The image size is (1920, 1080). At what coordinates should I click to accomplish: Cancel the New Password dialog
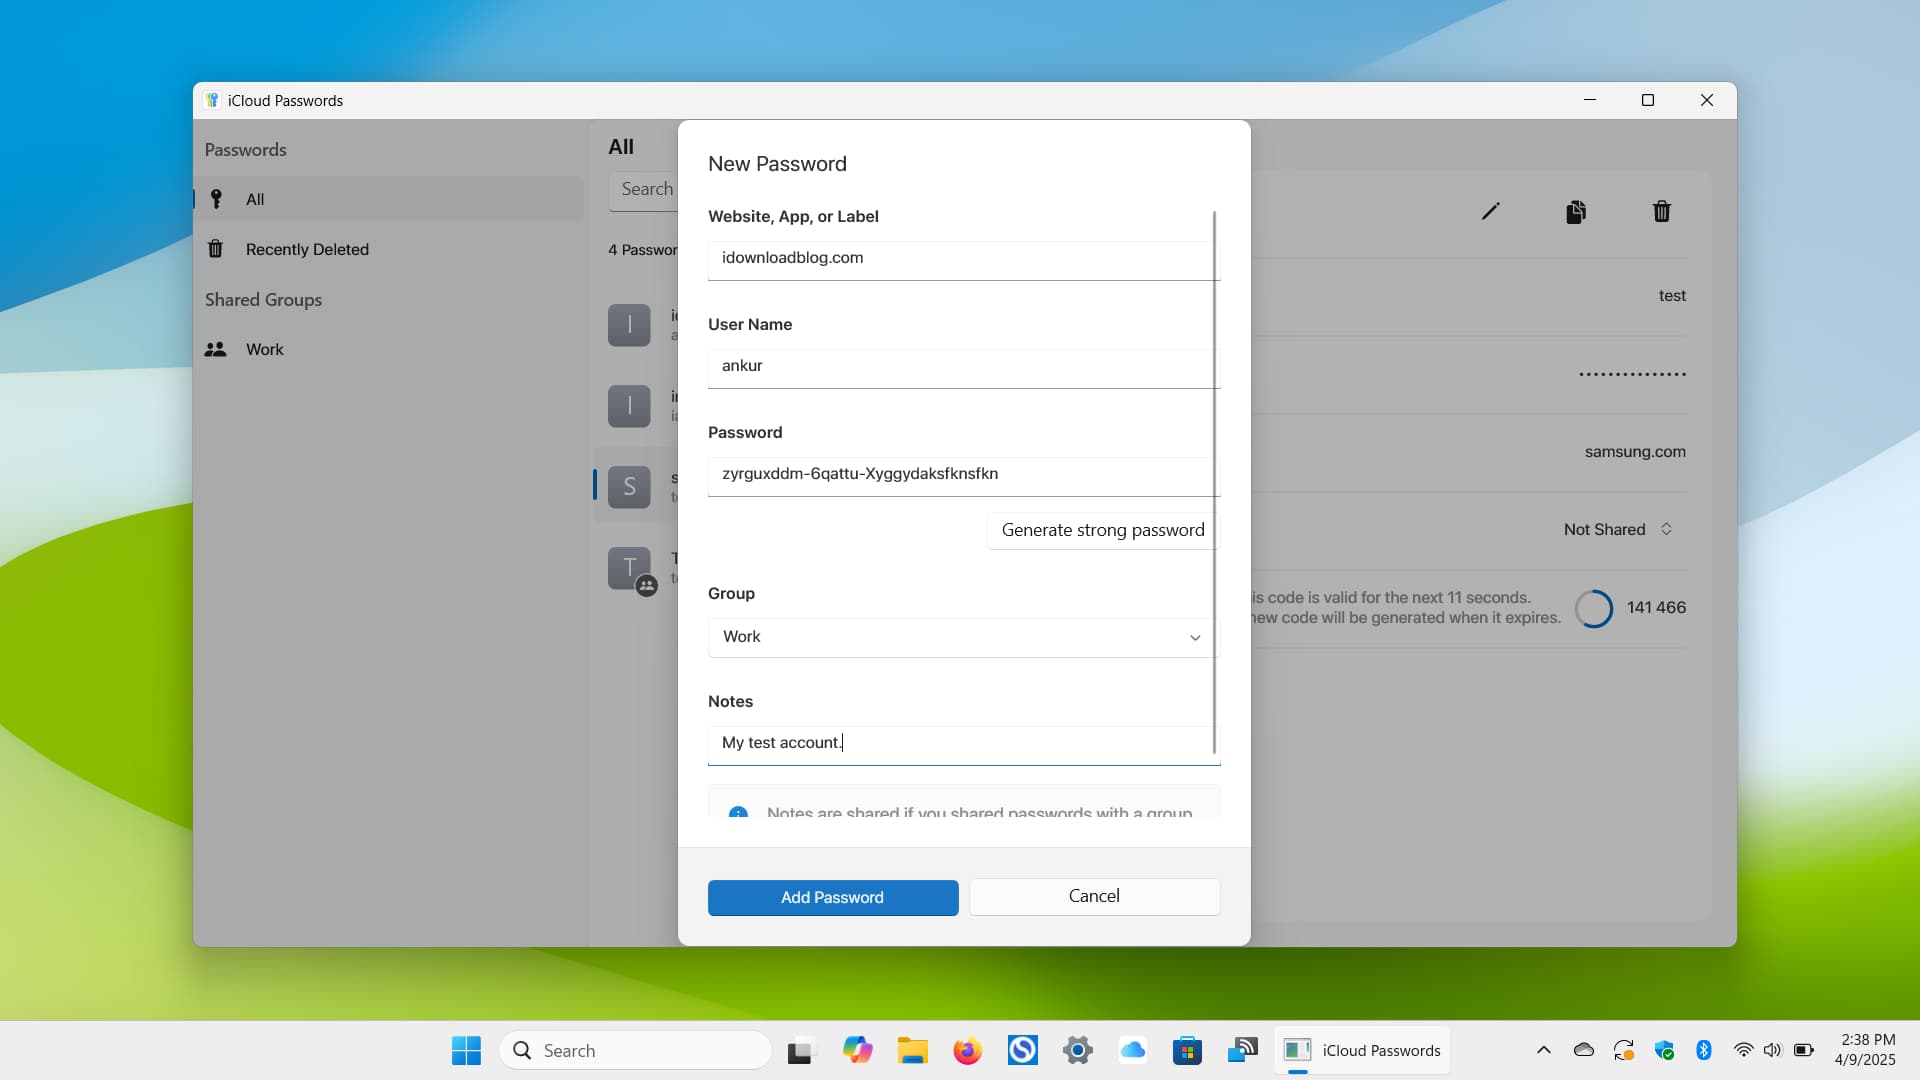[x=1094, y=896]
